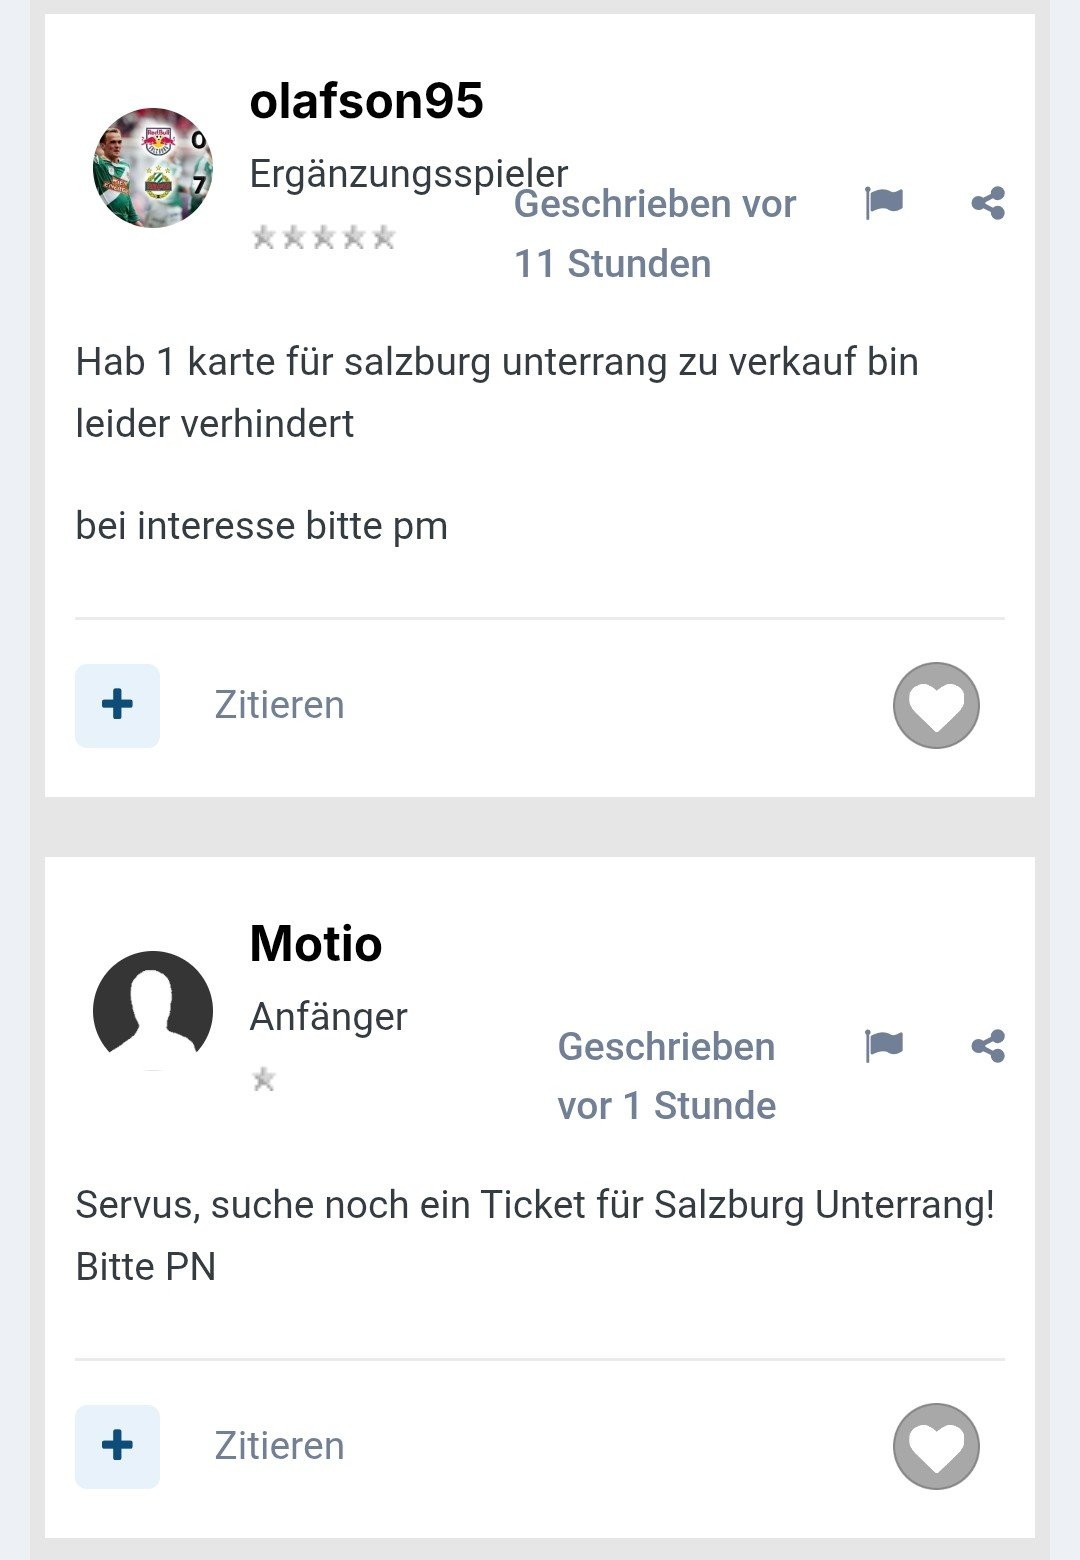
Task: Toggle multi-quote plus on Motio's post
Action: 117,1446
